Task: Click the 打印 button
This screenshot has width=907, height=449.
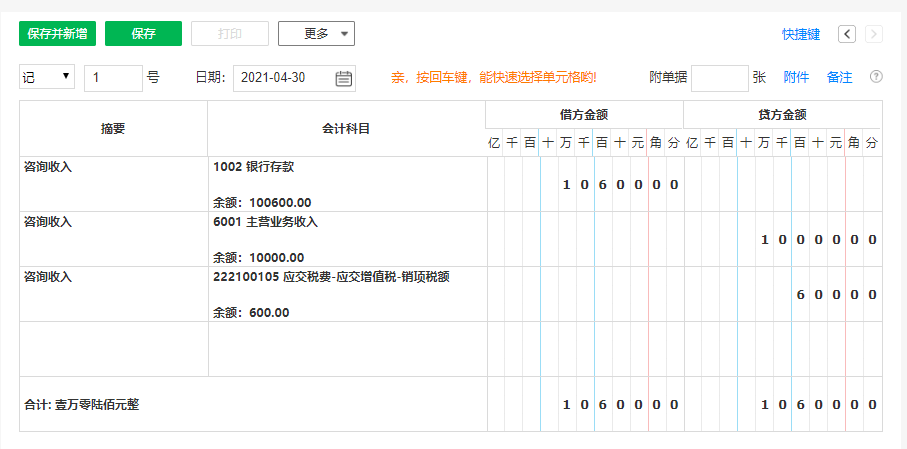Action: coord(230,34)
